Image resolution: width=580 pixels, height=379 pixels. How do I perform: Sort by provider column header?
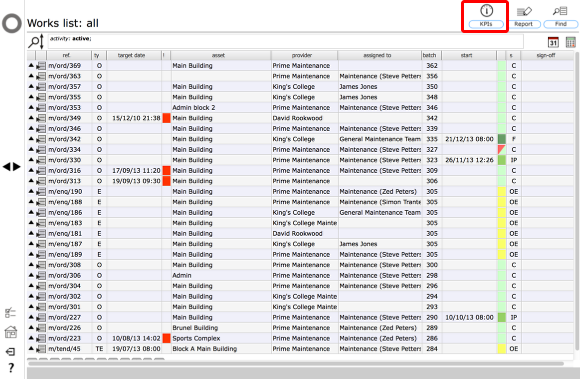coord(304,55)
